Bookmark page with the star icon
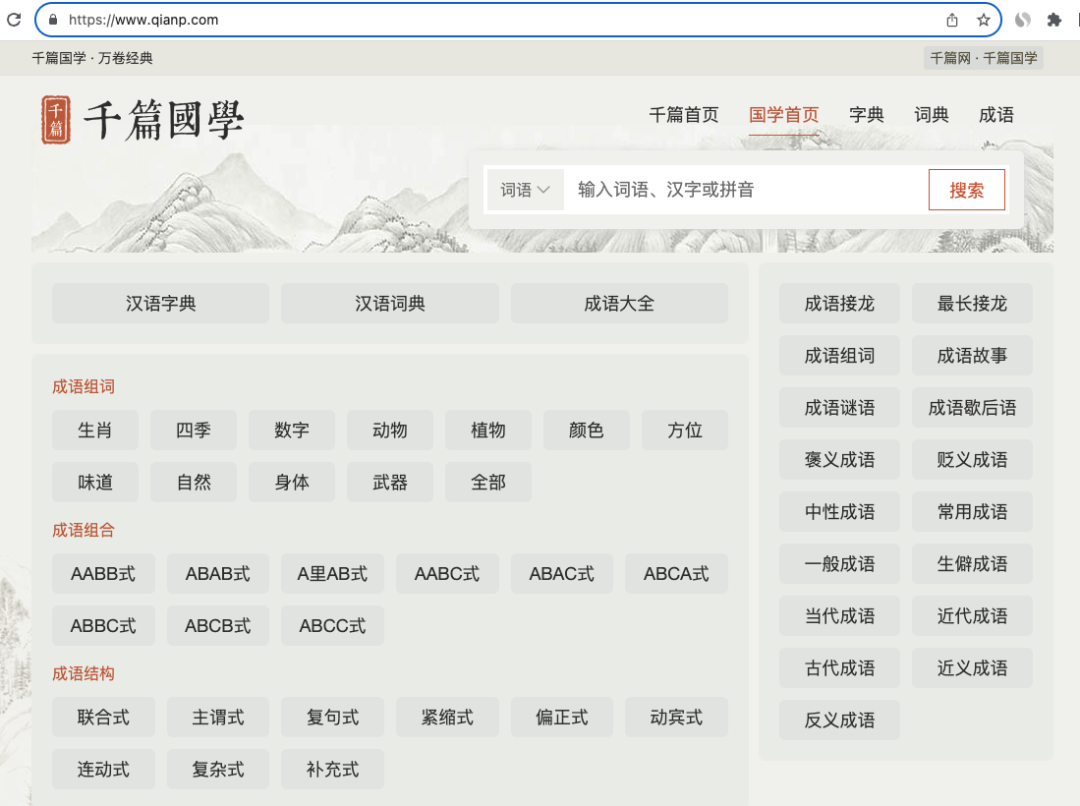 pyautogui.click(x=983, y=20)
